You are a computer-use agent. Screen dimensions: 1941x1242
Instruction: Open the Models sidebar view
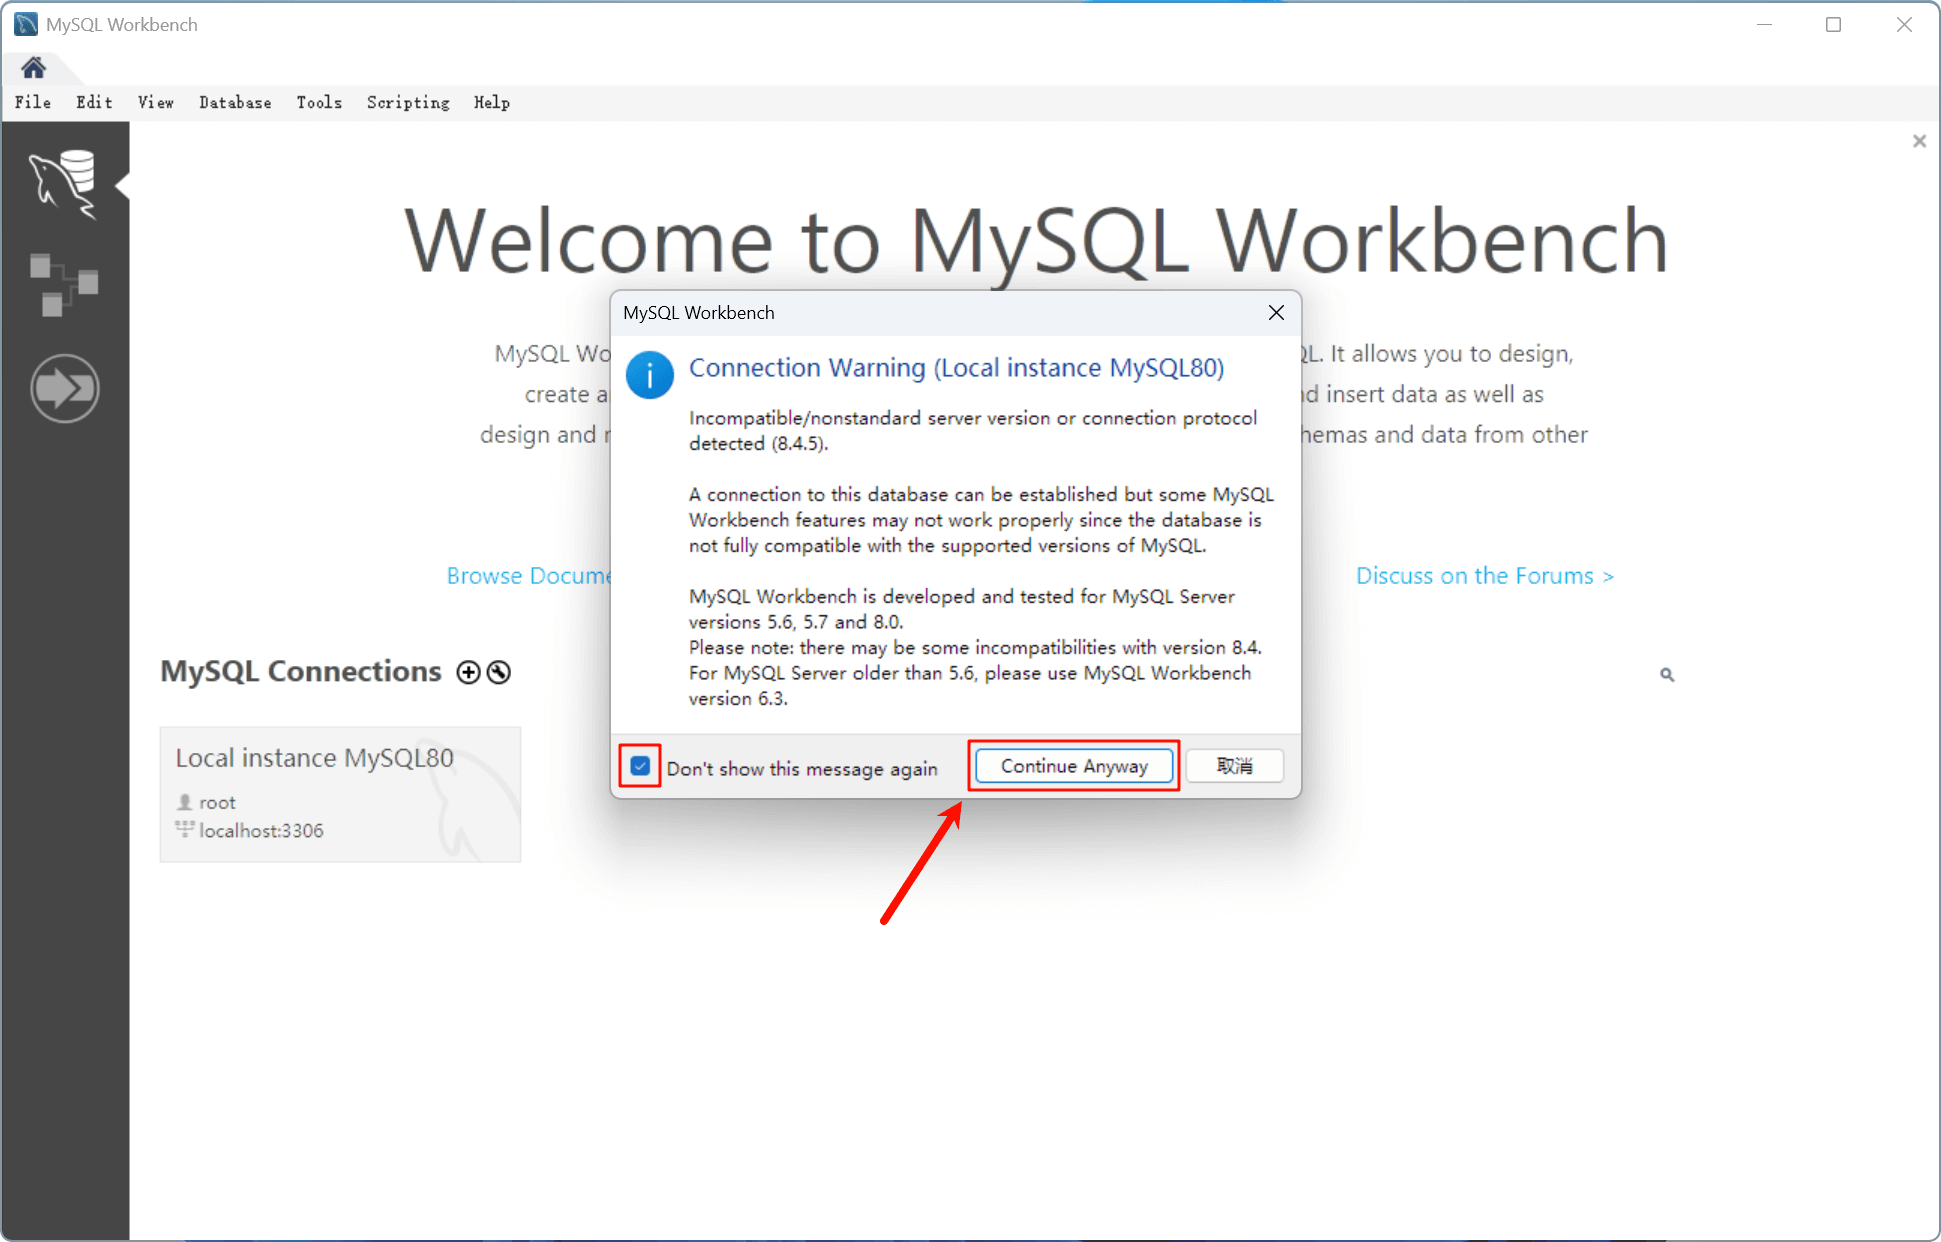64,285
